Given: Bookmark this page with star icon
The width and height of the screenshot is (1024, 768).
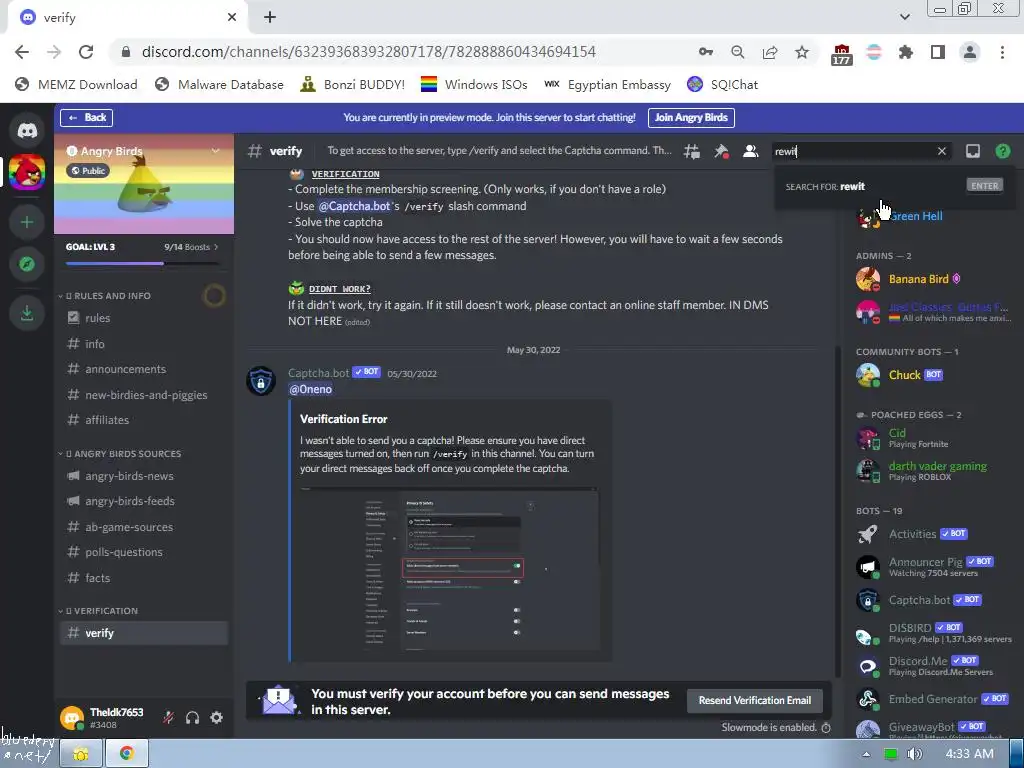Looking at the screenshot, I should point(802,52).
